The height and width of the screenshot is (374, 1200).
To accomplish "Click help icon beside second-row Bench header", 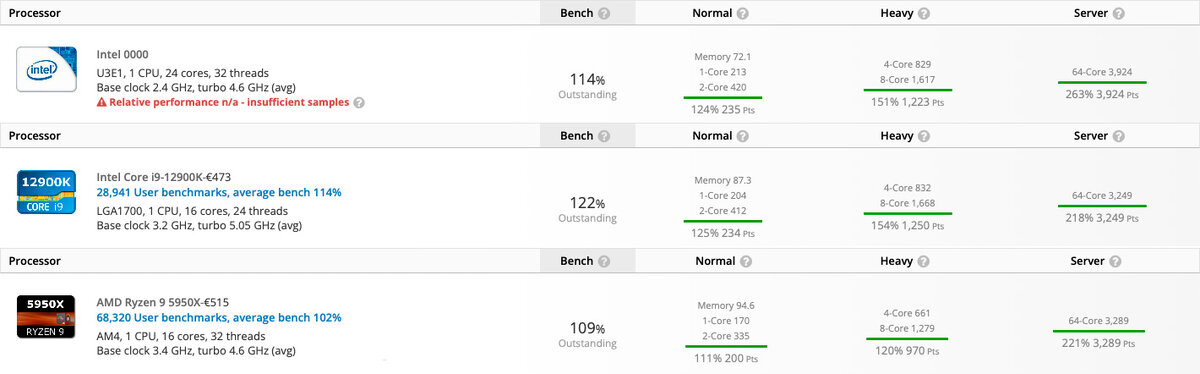I will click(604, 136).
